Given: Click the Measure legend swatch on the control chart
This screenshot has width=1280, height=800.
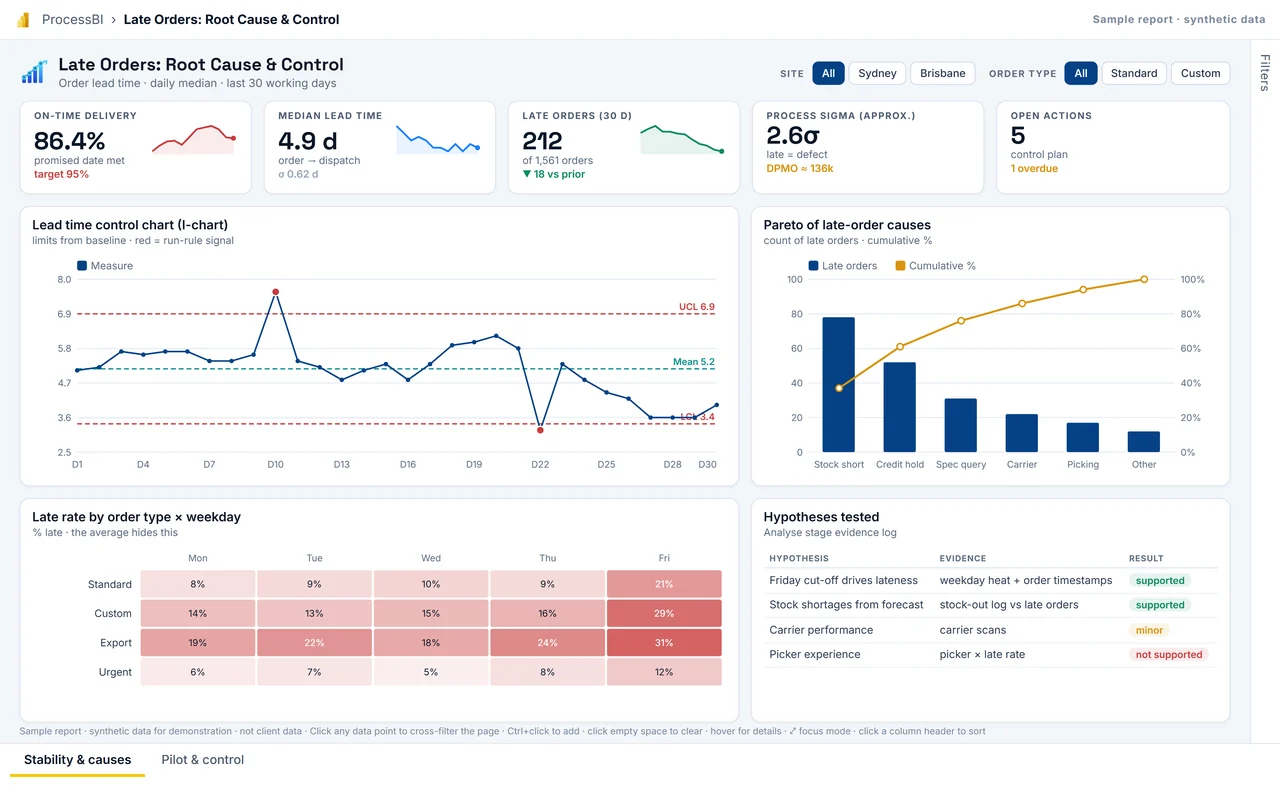Looking at the screenshot, I should [x=82, y=266].
